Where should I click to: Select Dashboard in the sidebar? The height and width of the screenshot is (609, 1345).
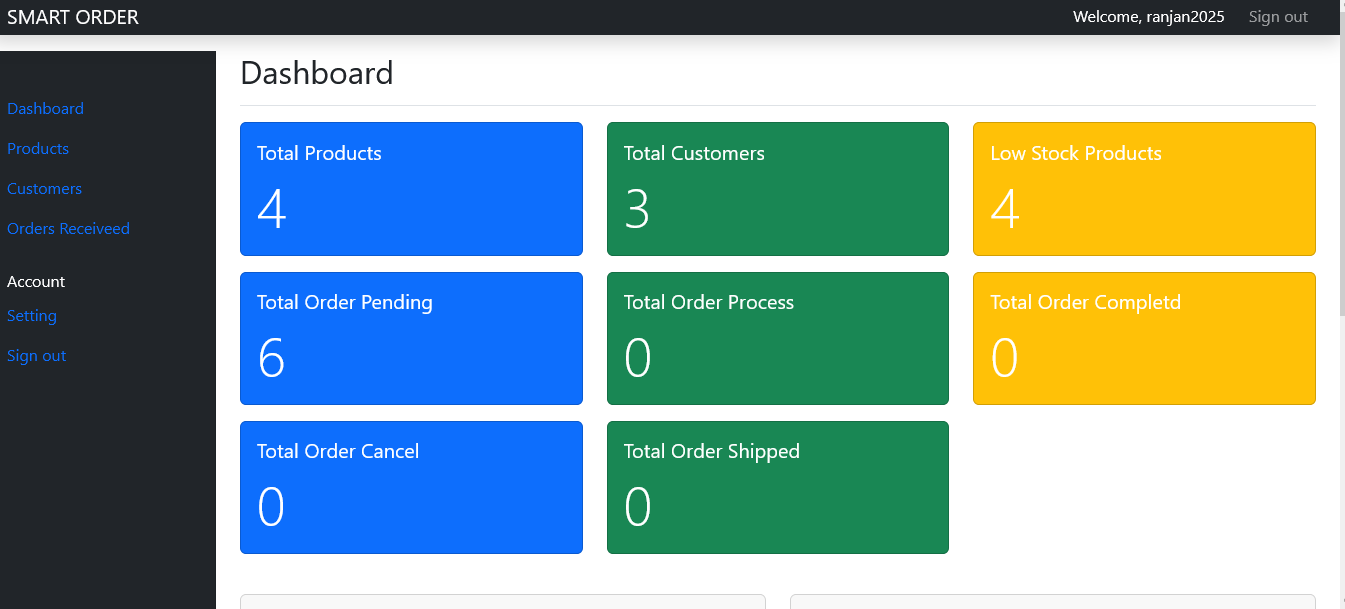click(x=45, y=108)
